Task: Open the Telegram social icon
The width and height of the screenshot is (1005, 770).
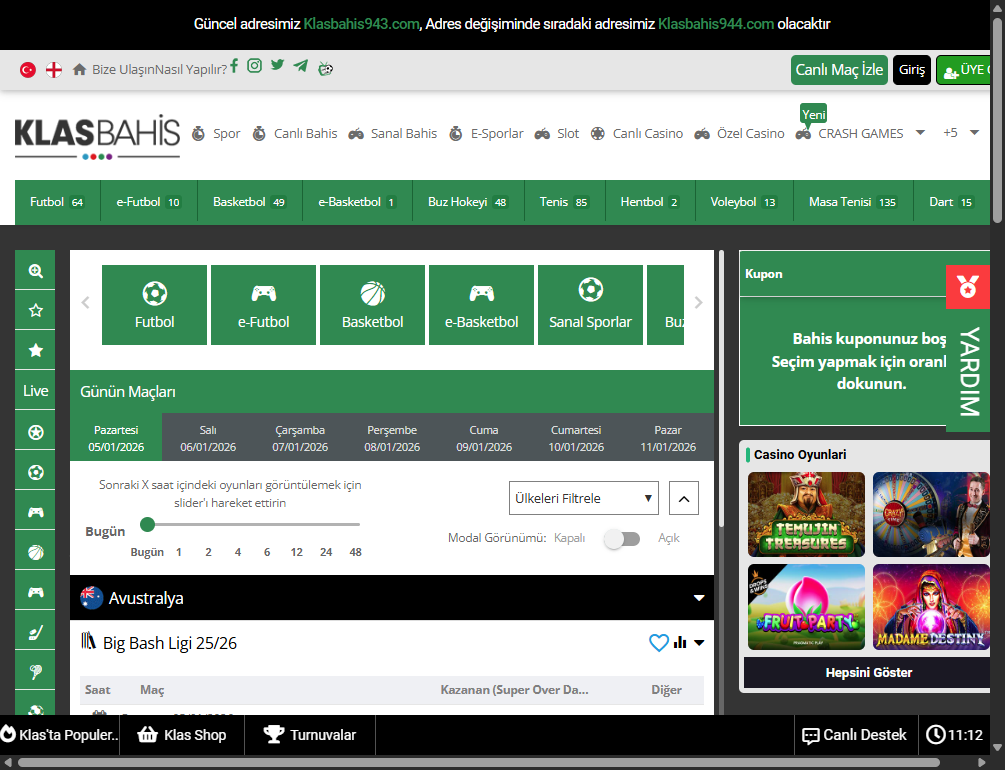Action: tap(301, 65)
